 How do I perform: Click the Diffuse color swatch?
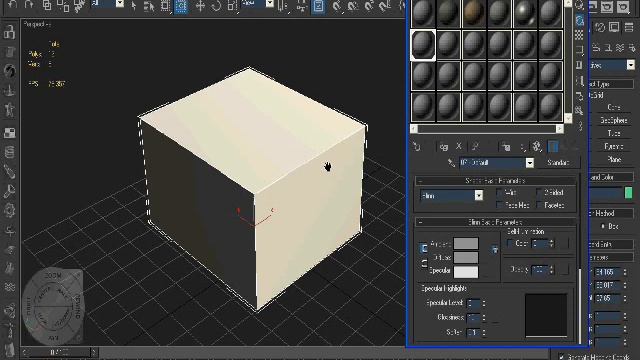pos(466,258)
